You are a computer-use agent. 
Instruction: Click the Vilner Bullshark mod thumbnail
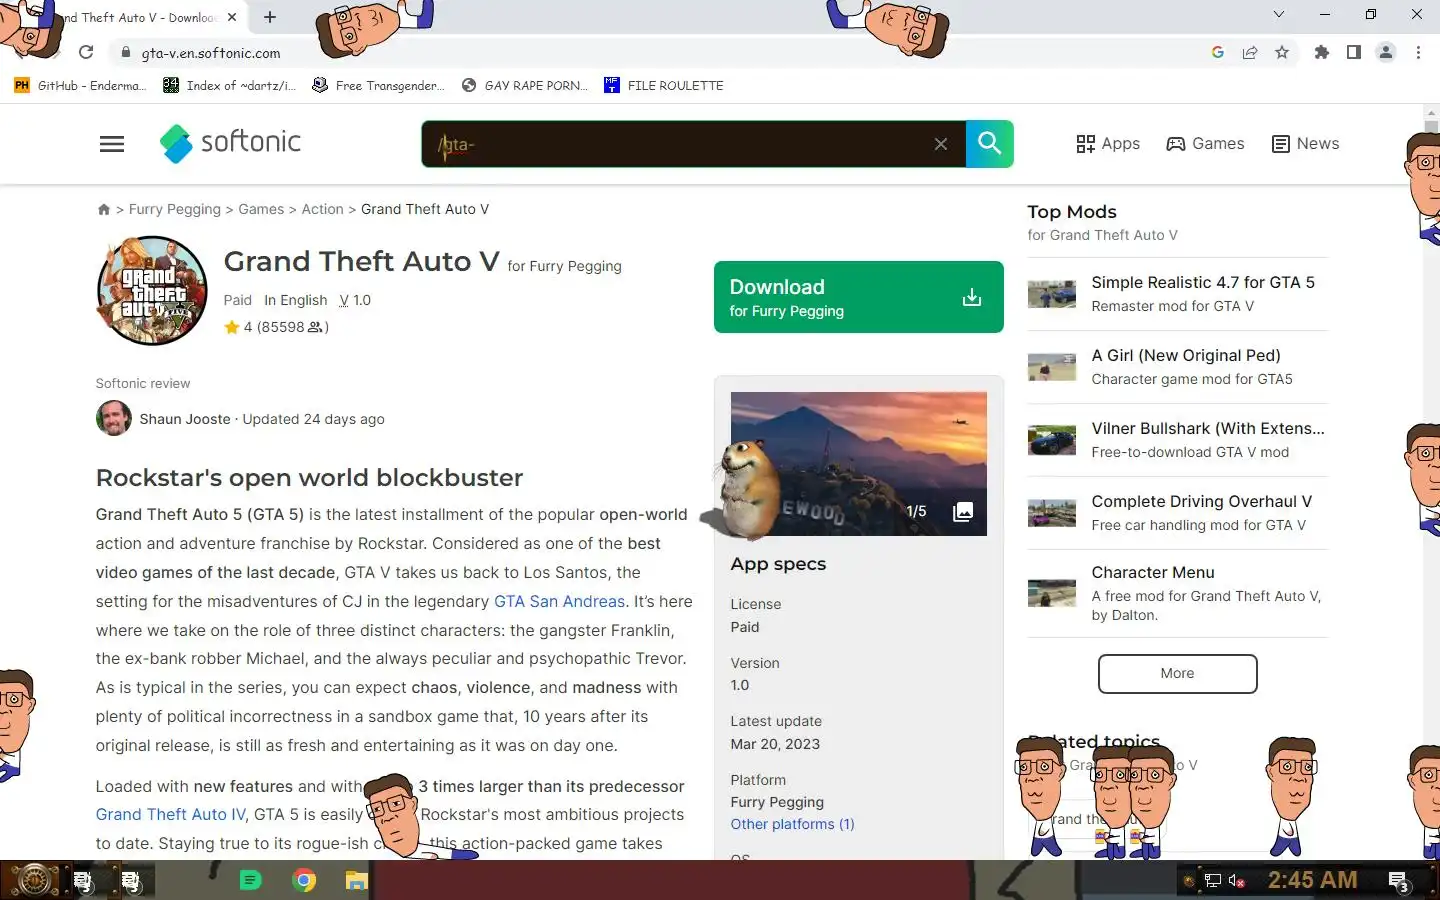[1052, 440]
